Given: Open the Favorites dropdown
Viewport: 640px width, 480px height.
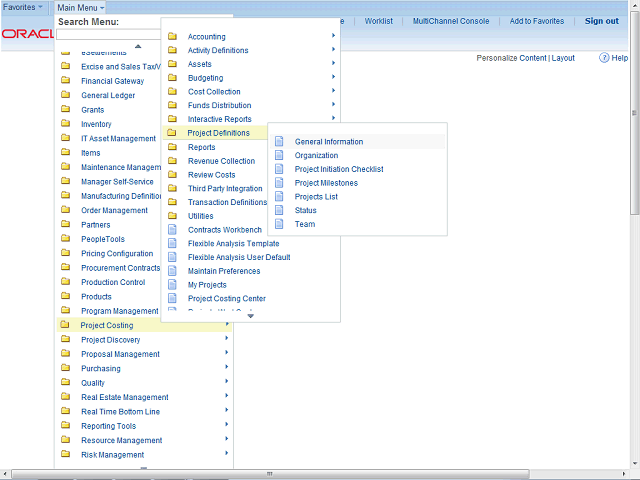Looking at the screenshot, I should (23, 7).
